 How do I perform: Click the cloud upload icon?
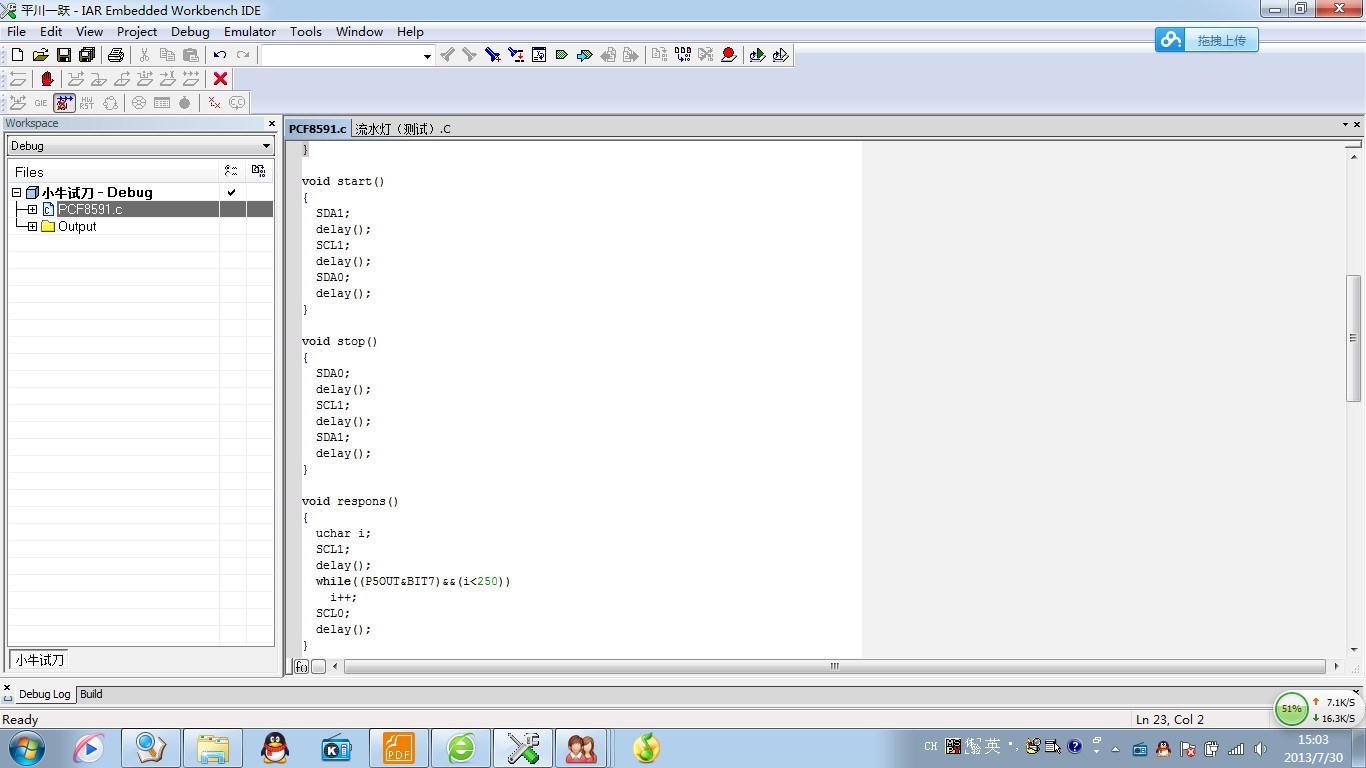tap(1170, 40)
